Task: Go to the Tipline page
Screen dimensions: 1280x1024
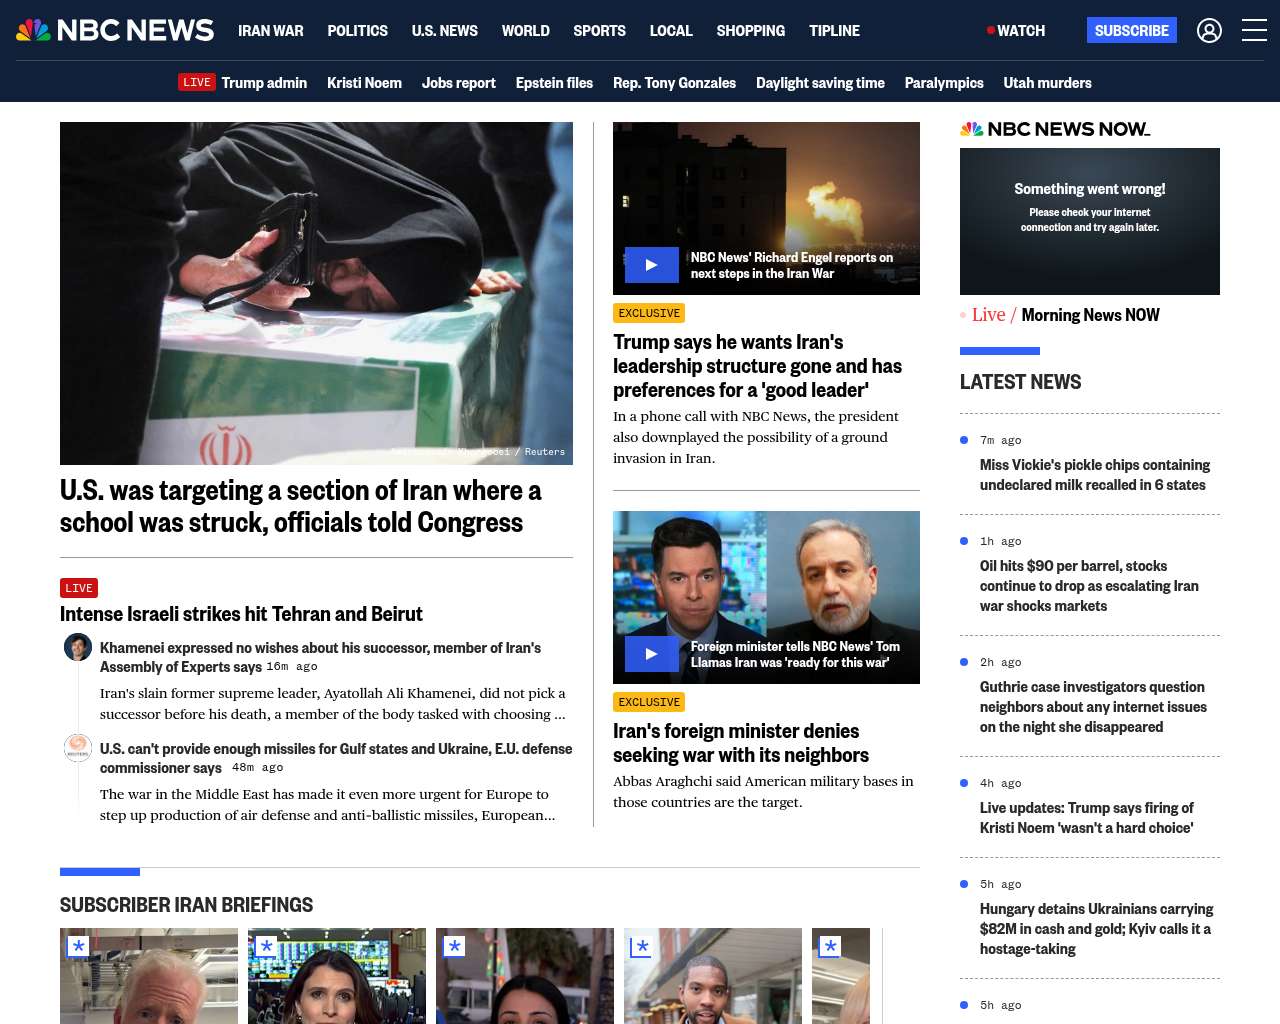Action: [835, 30]
